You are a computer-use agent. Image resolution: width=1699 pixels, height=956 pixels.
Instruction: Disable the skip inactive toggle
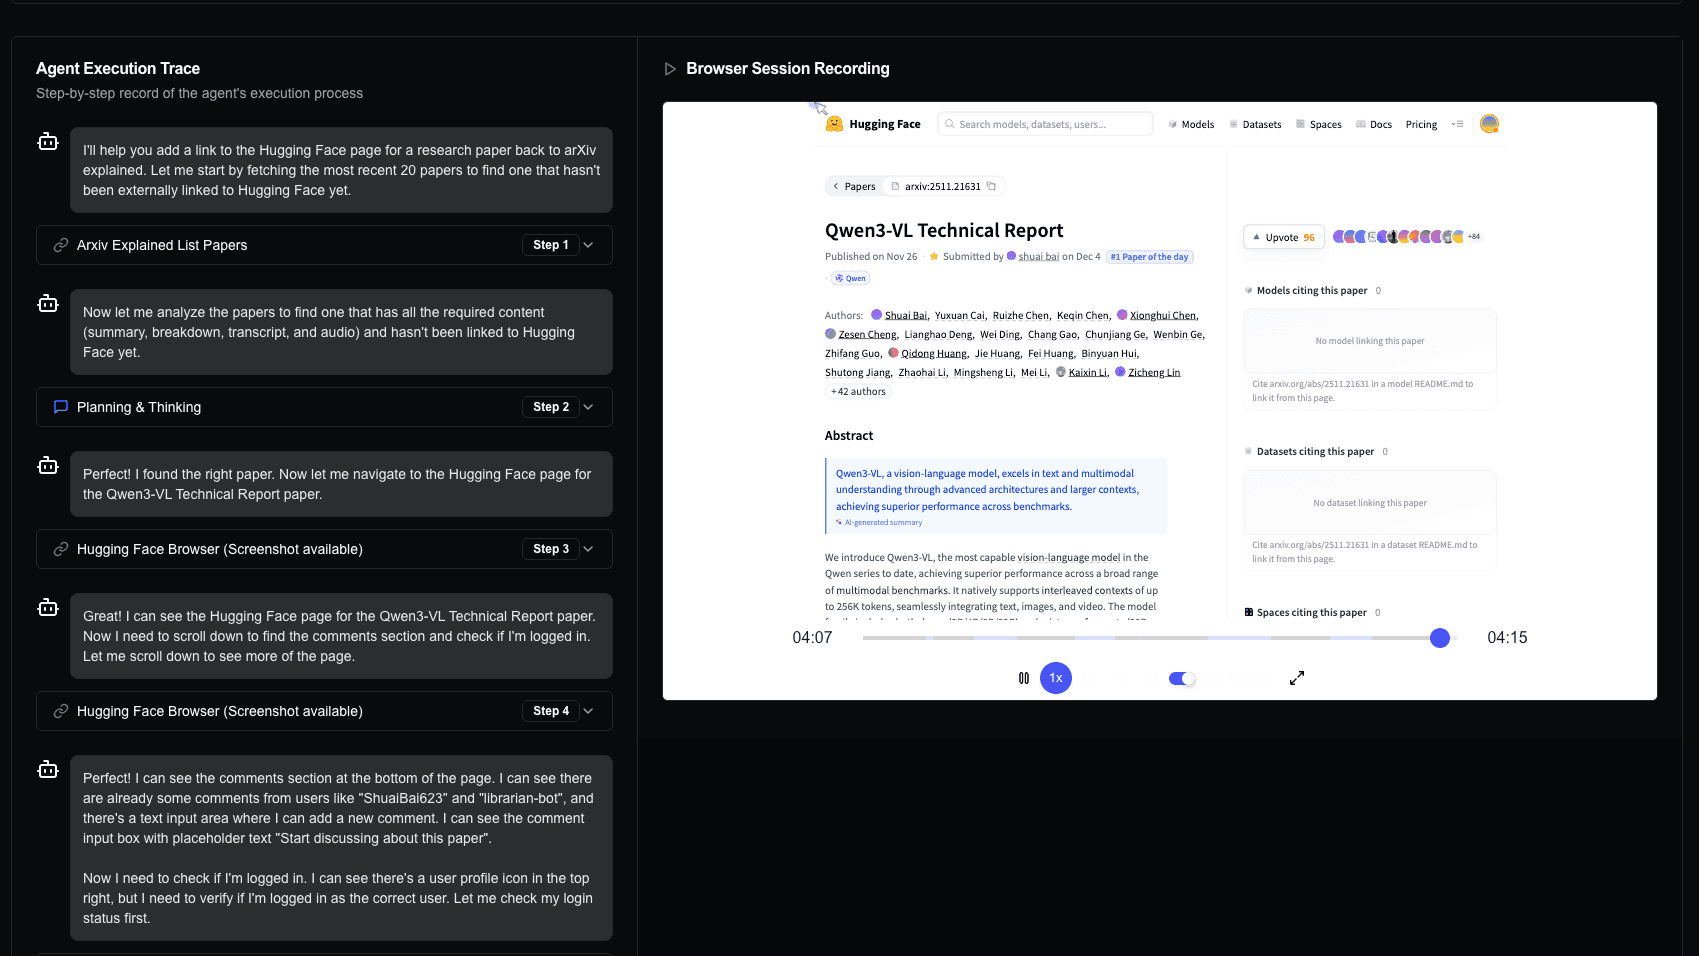tap(1181, 678)
